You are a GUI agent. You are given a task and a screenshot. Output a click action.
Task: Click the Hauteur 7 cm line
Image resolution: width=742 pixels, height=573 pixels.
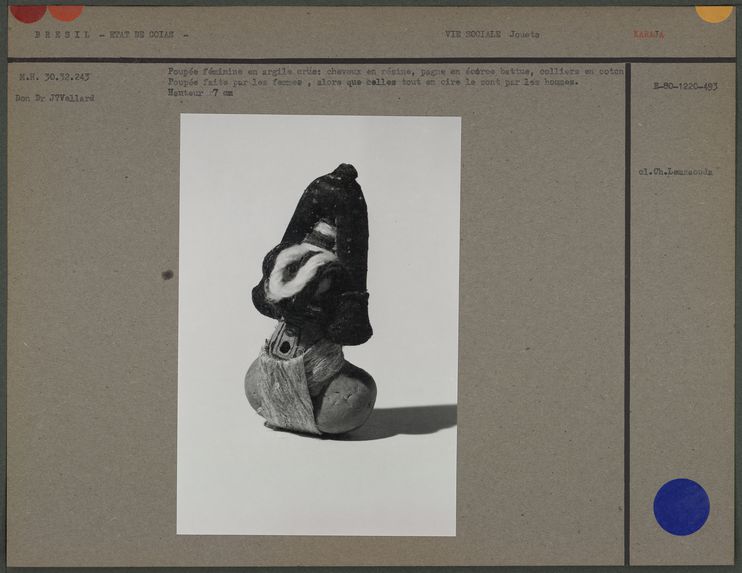click(200, 93)
